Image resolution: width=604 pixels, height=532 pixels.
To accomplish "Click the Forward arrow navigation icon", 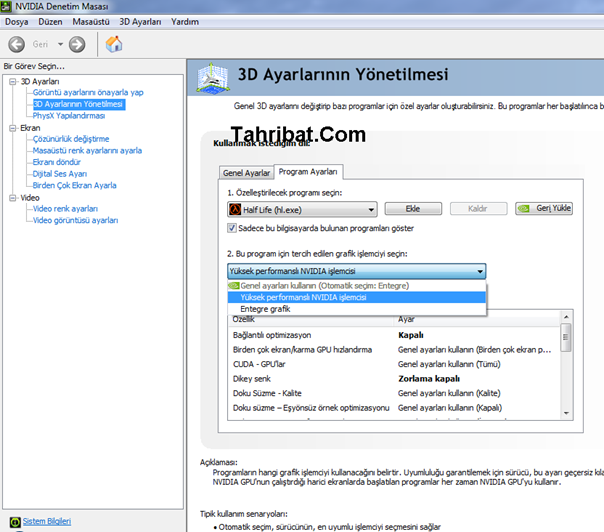I will 76,44.
